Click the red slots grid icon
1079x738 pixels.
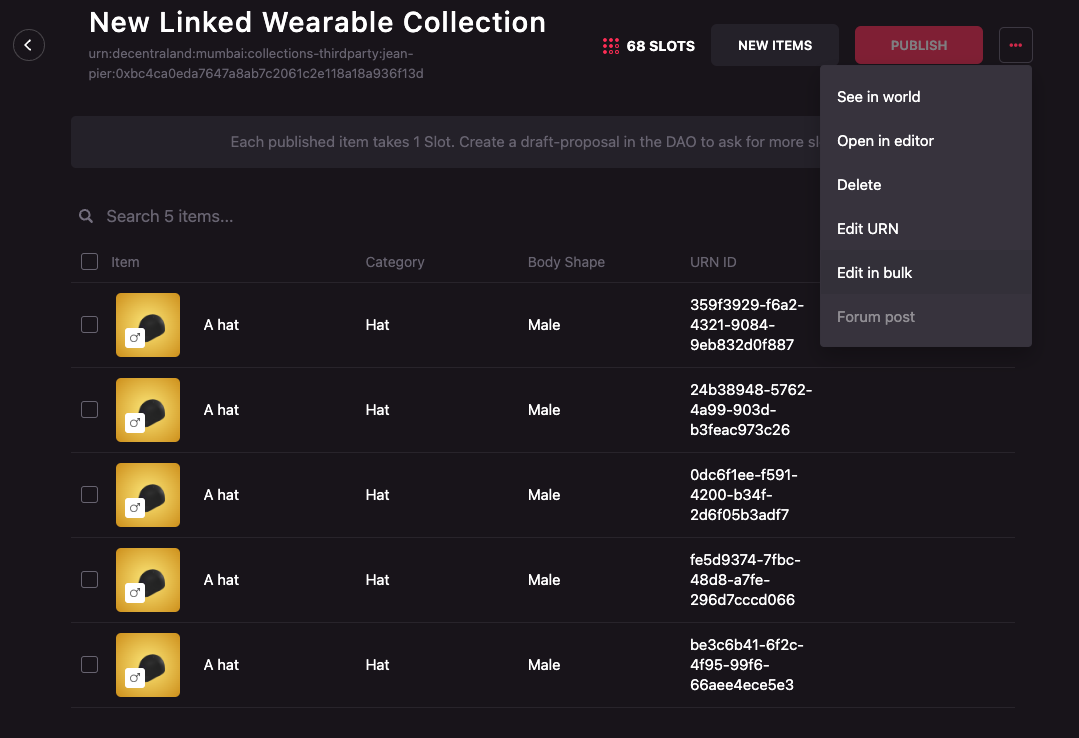point(610,46)
